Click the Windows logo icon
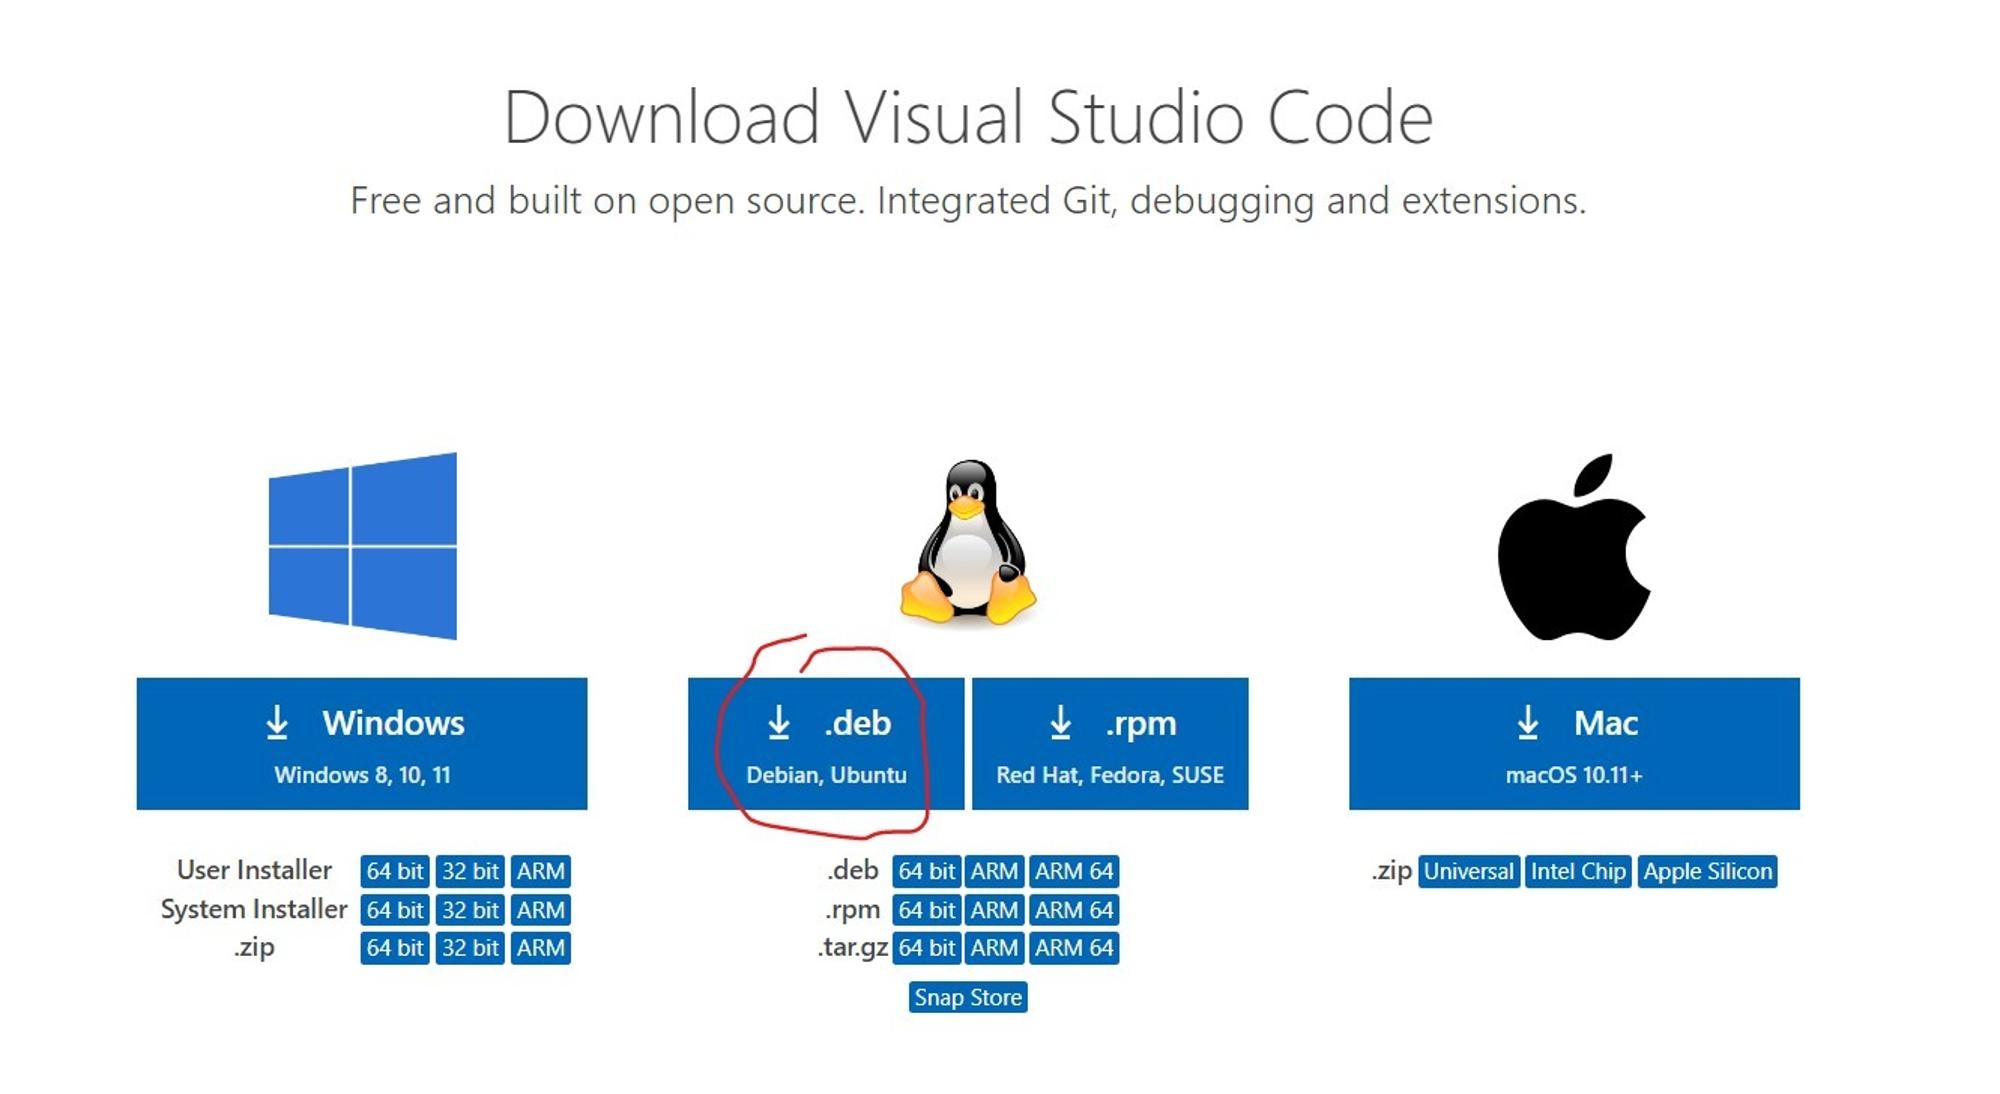The width and height of the screenshot is (2000, 1094). point(362,546)
